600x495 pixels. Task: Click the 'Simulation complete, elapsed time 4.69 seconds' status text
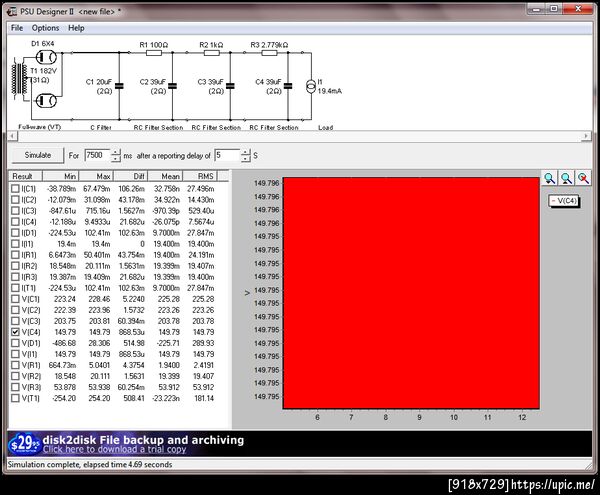tap(90, 464)
